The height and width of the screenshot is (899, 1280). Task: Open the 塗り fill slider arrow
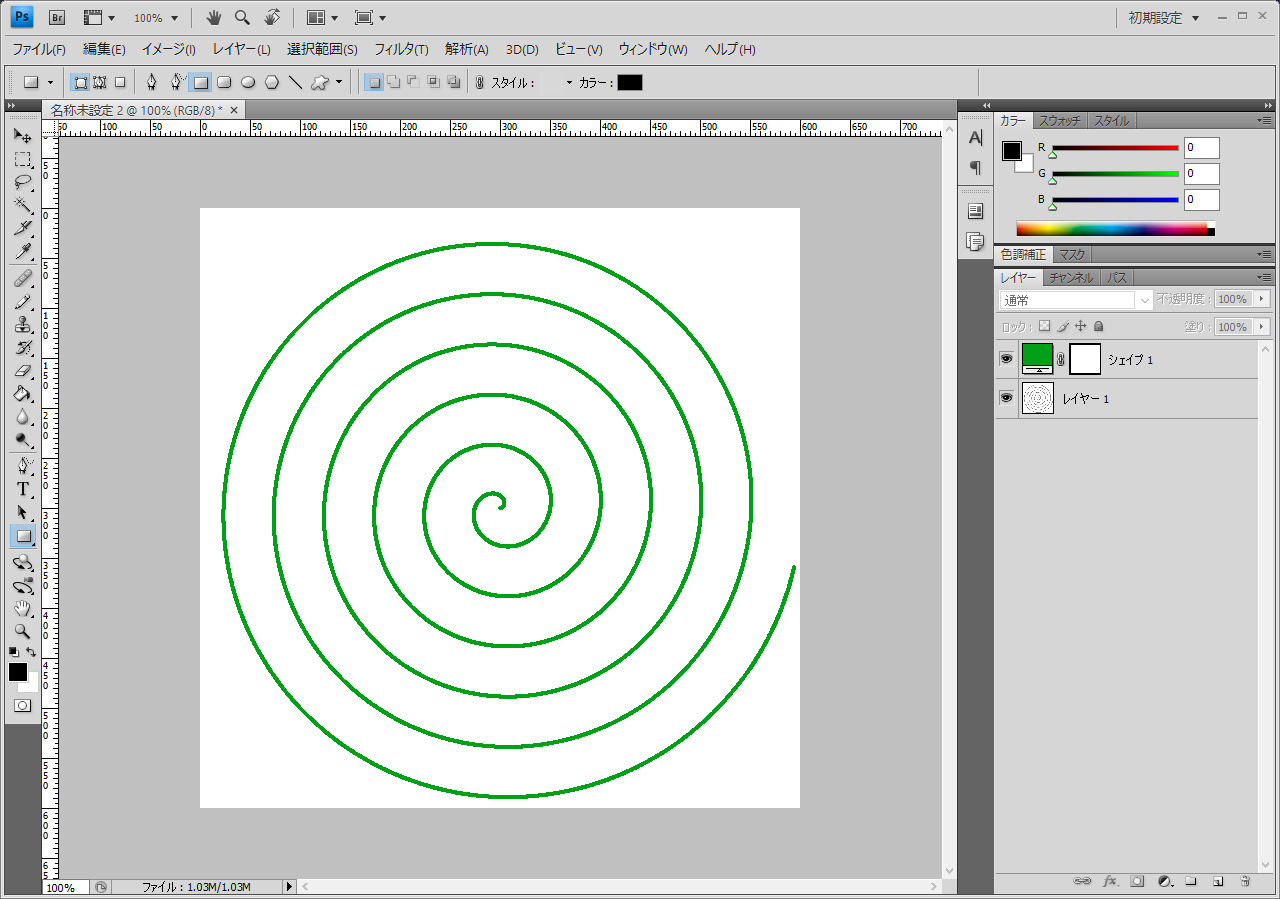coord(1262,327)
